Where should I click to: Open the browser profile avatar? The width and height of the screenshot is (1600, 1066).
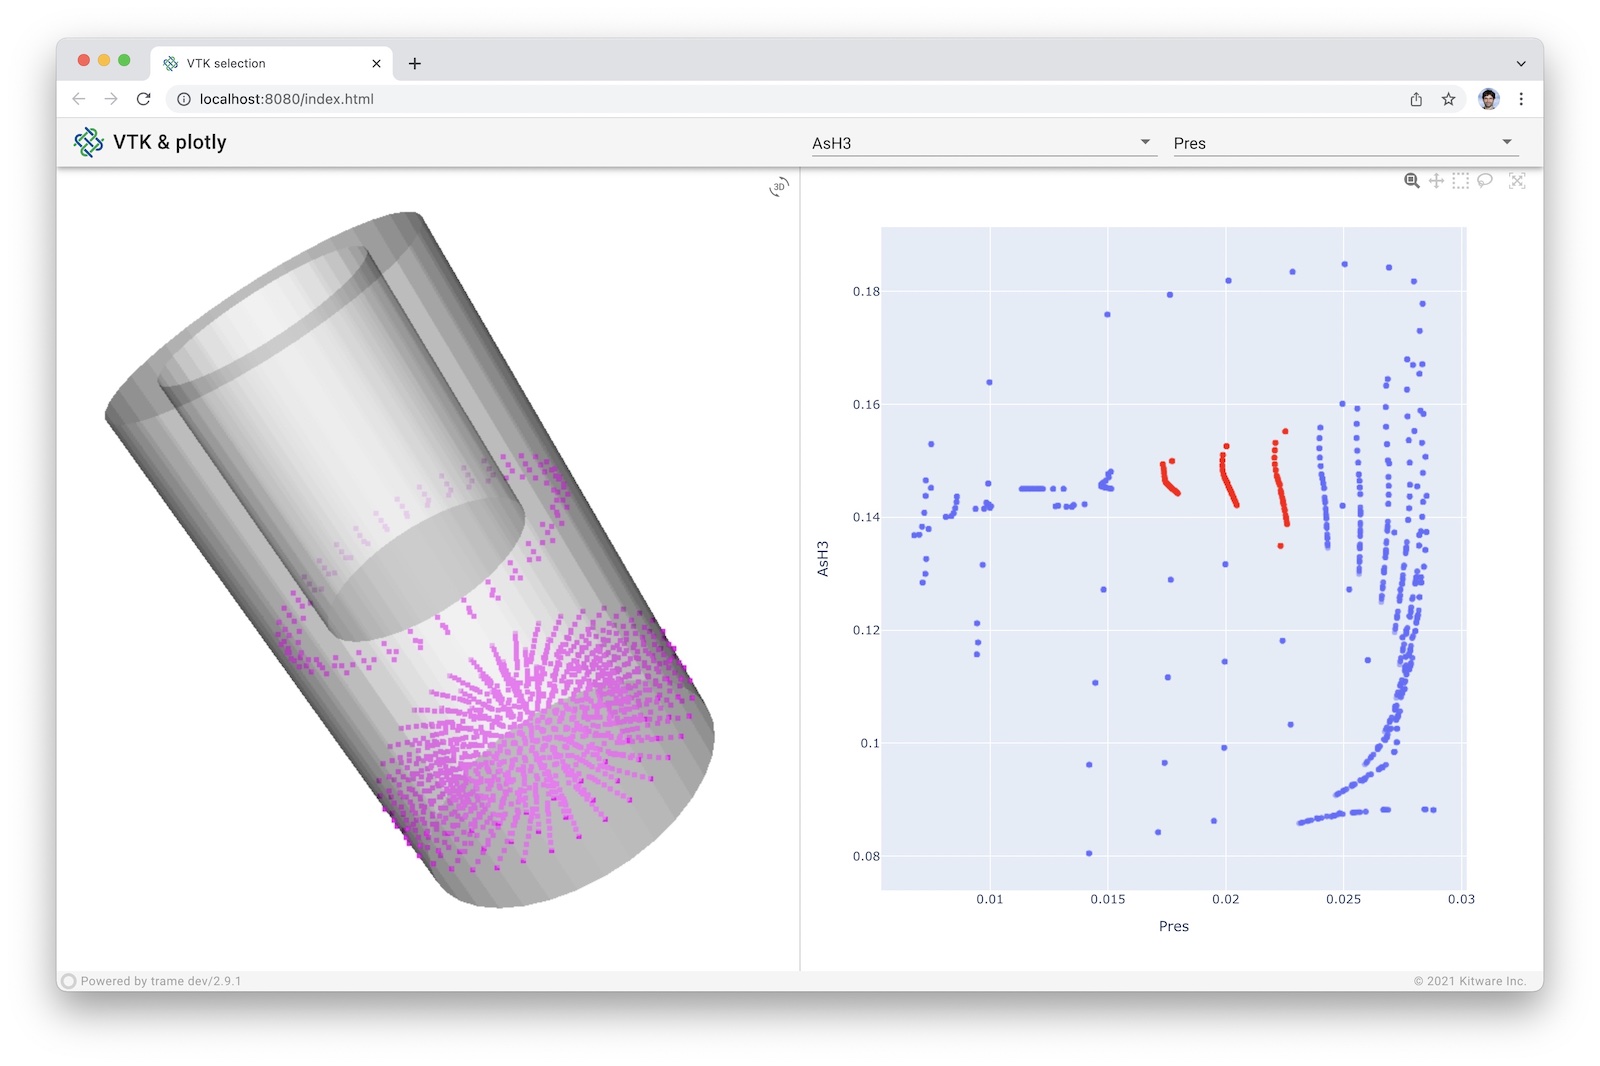1489,99
